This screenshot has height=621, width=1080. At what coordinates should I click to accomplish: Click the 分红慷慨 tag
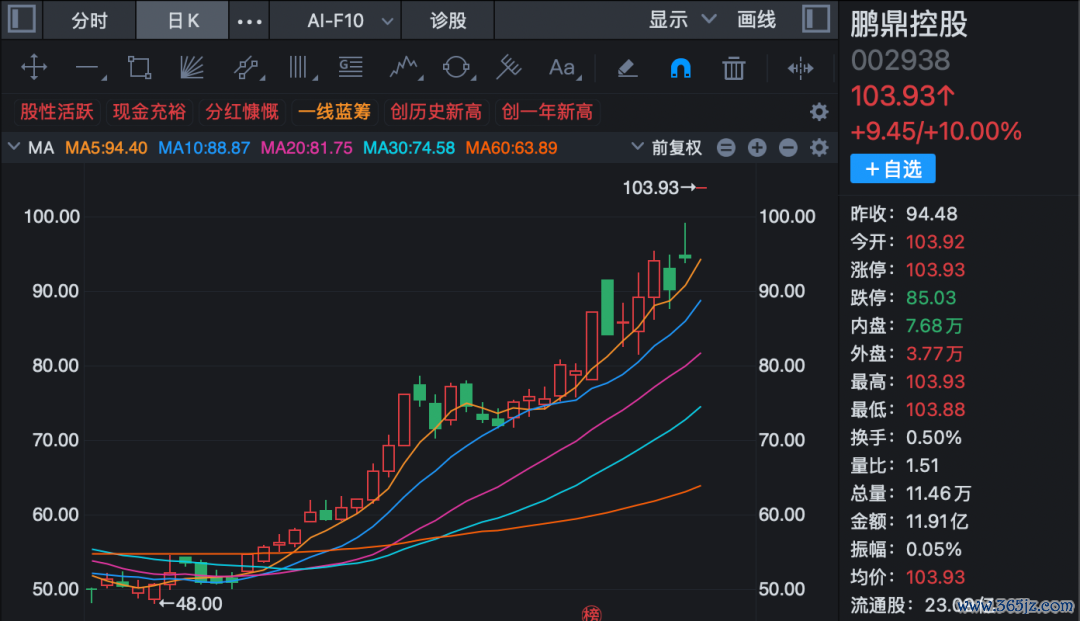pyautogui.click(x=242, y=112)
